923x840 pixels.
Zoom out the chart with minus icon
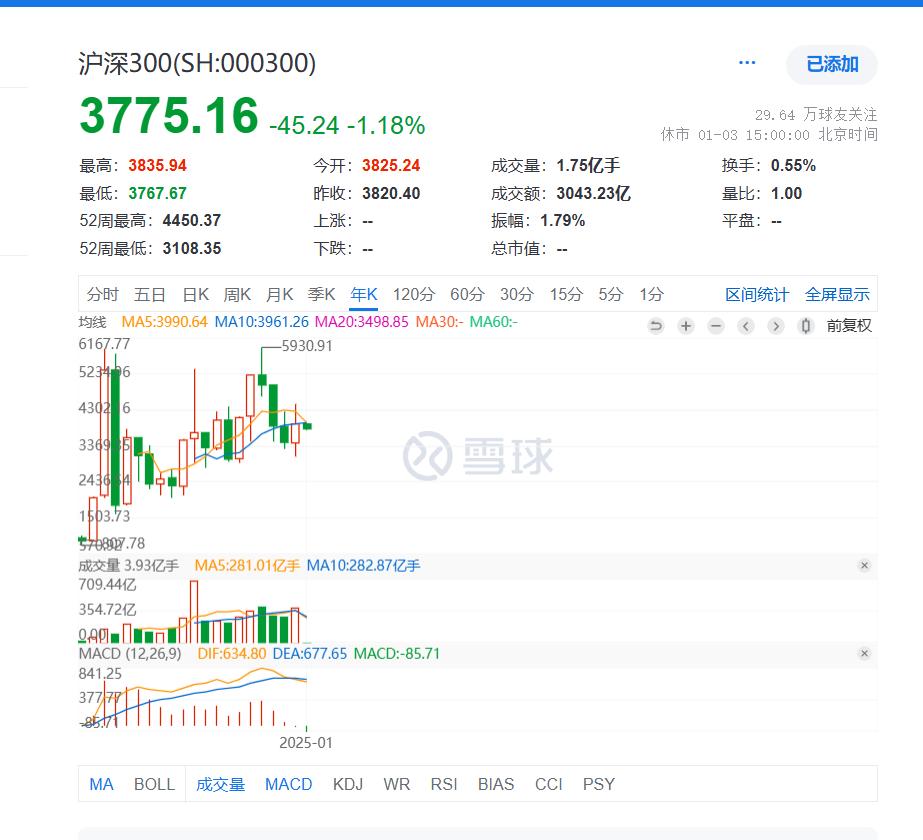716,326
